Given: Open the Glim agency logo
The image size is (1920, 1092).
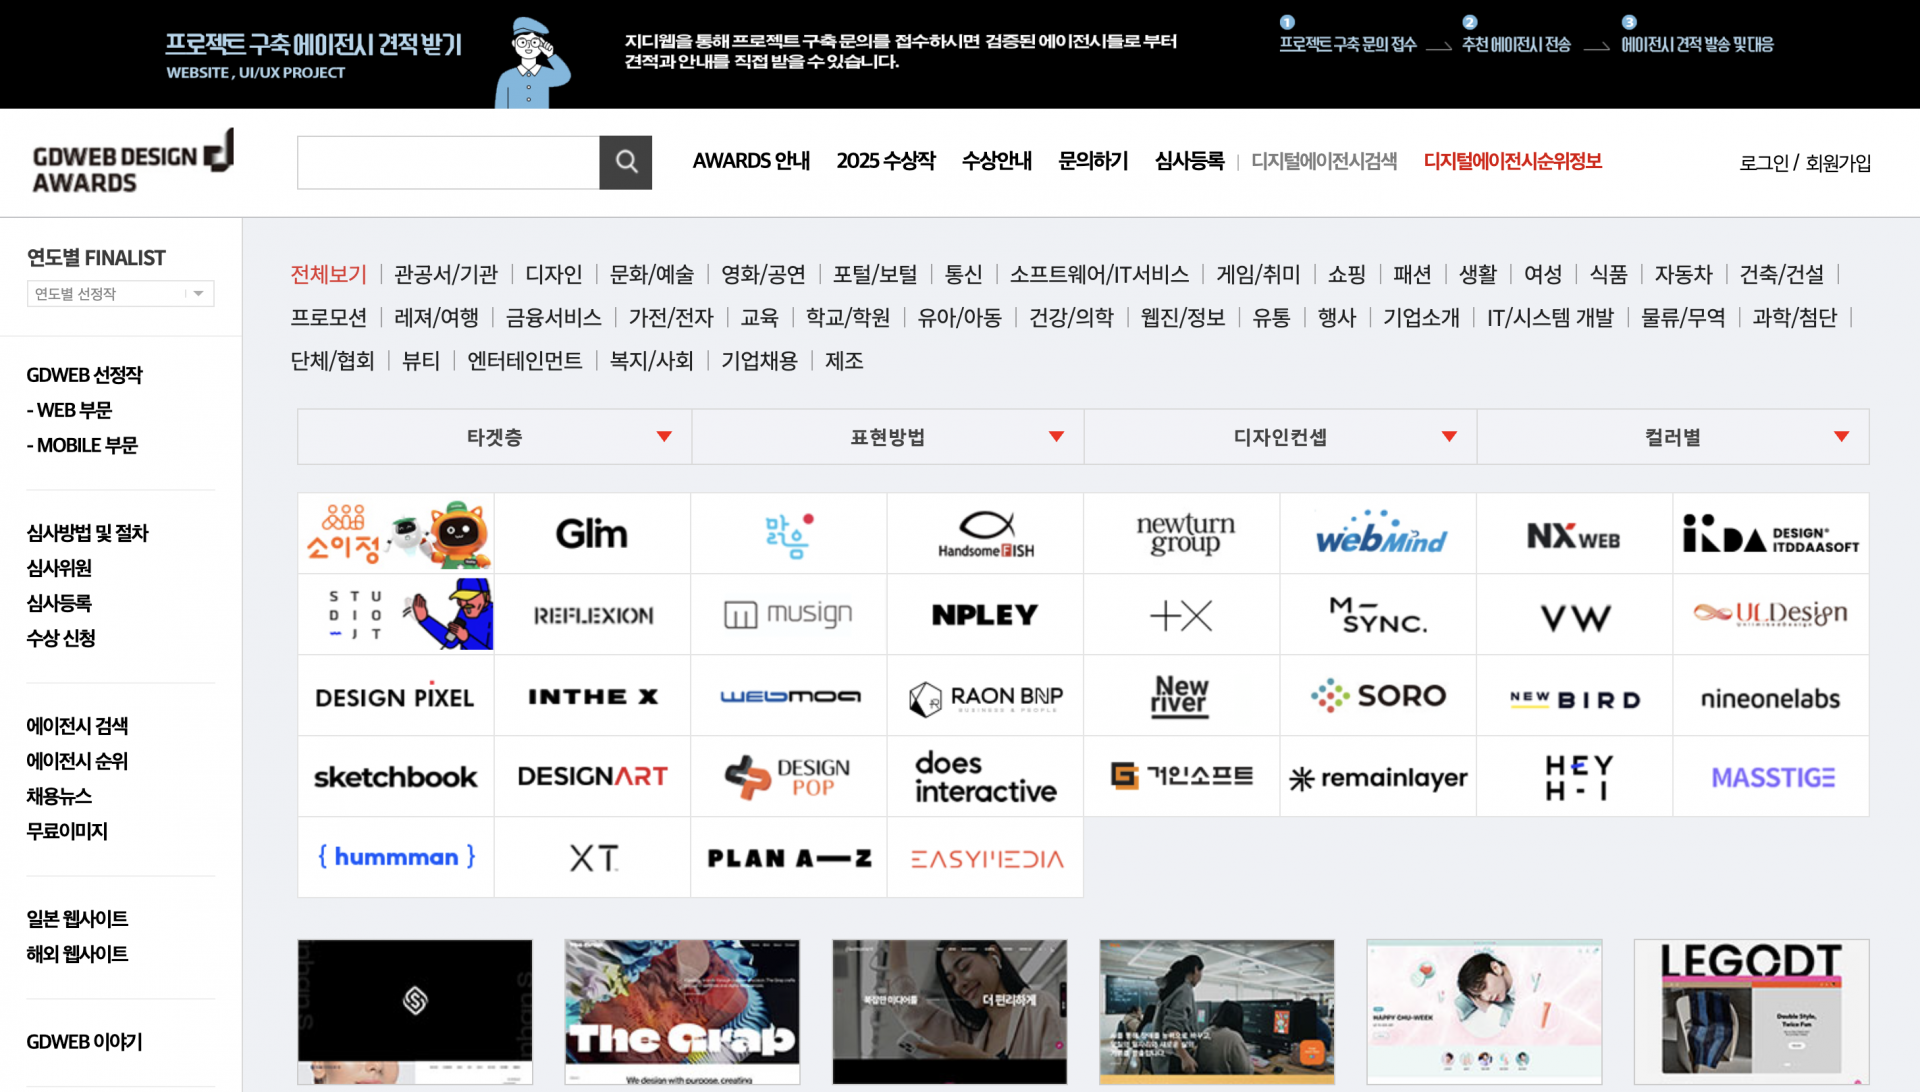Looking at the screenshot, I should (592, 534).
